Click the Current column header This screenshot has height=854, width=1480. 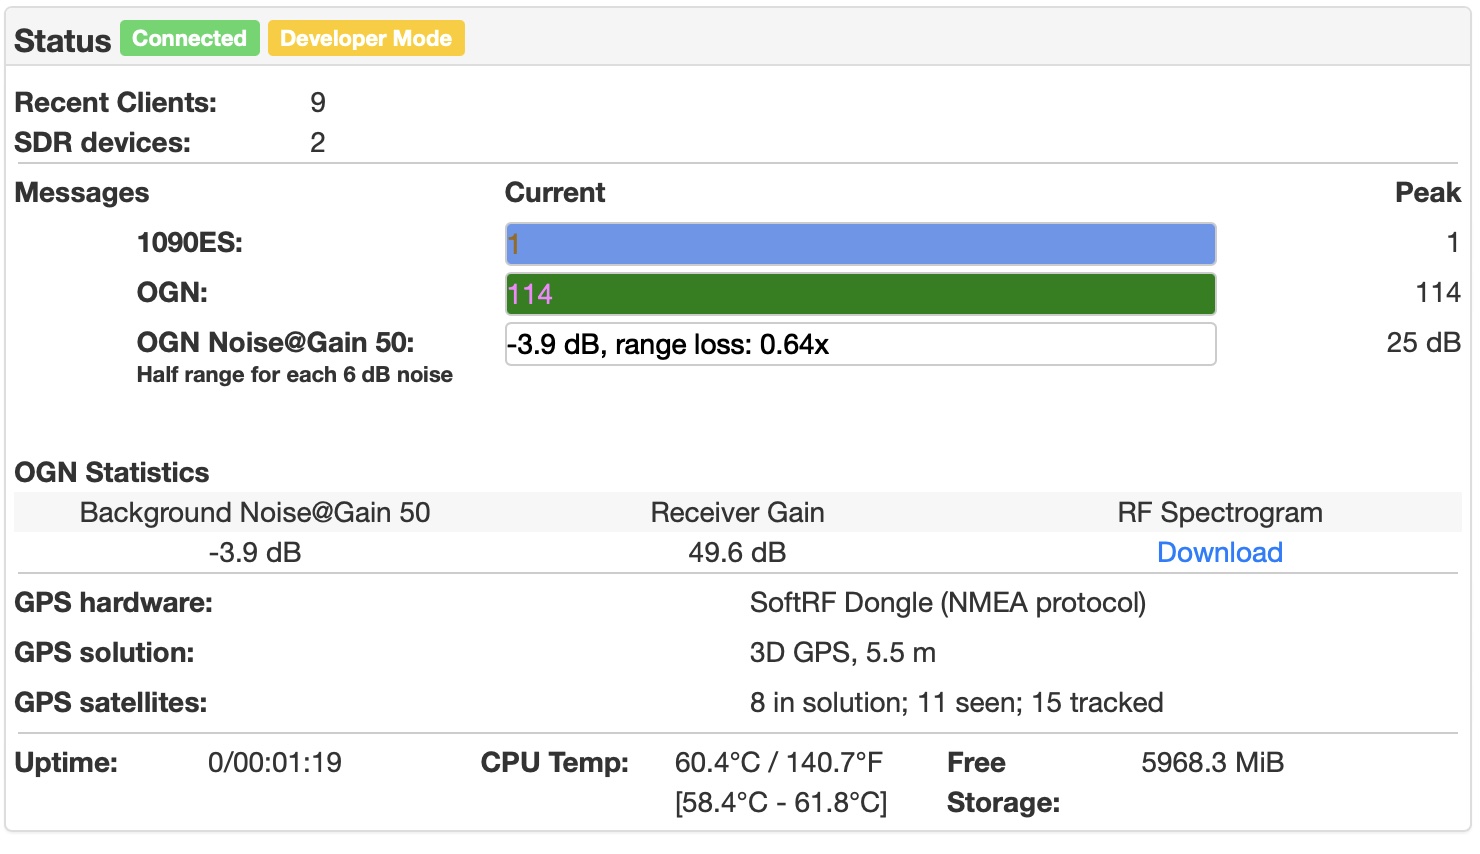click(x=555, y=193)
